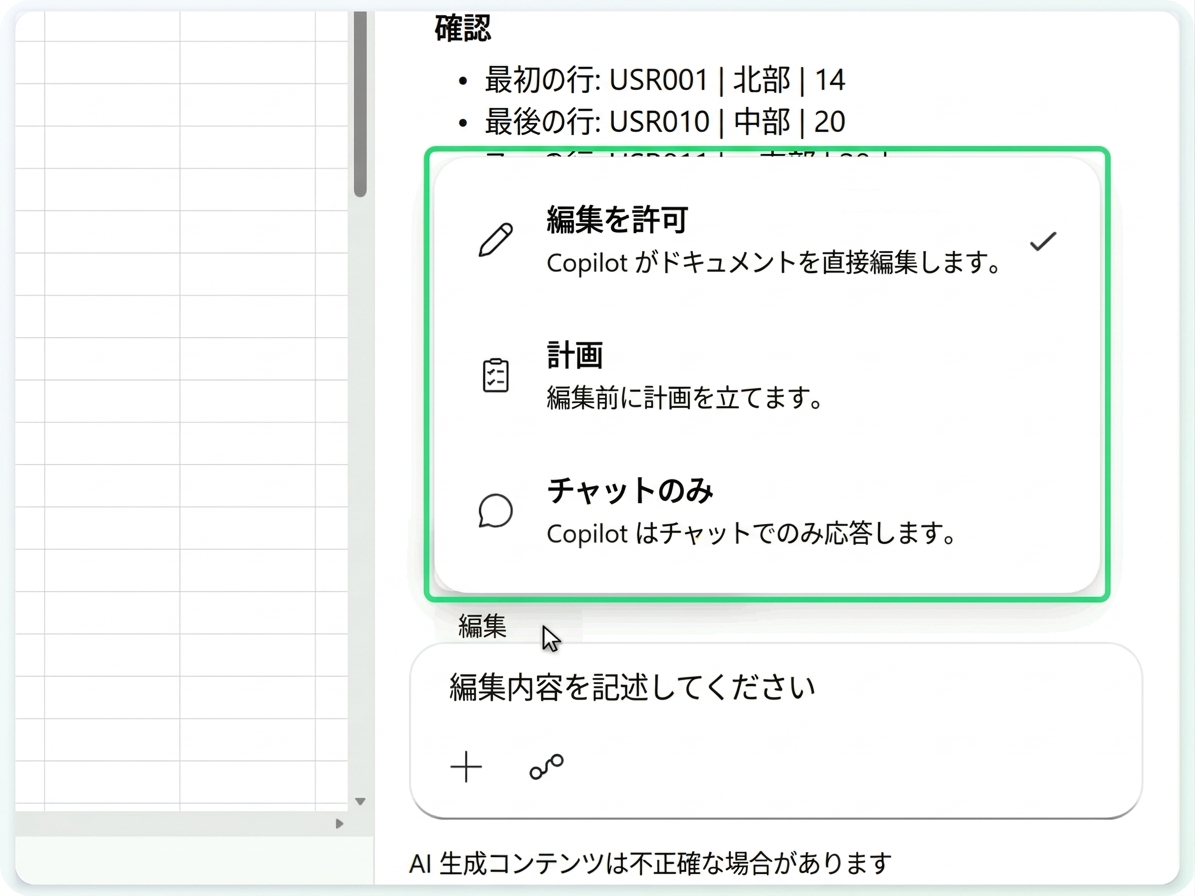This screenshot has width=1195, height=896.
Task: Click the description Copilot がドキュメントを直接編集します。
Action: coord(774,263)
